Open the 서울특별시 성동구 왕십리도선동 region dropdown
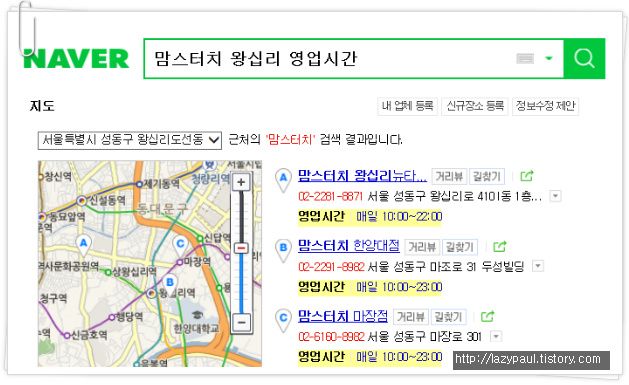Image resolution: width=629 pixels, height=385 pixels. (130, 140)
